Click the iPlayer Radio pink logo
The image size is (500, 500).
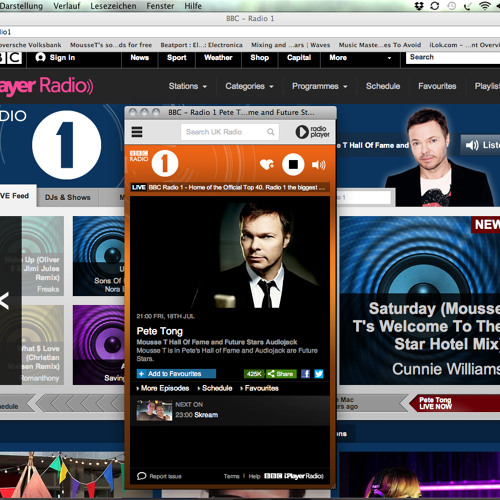coord(46,86)
